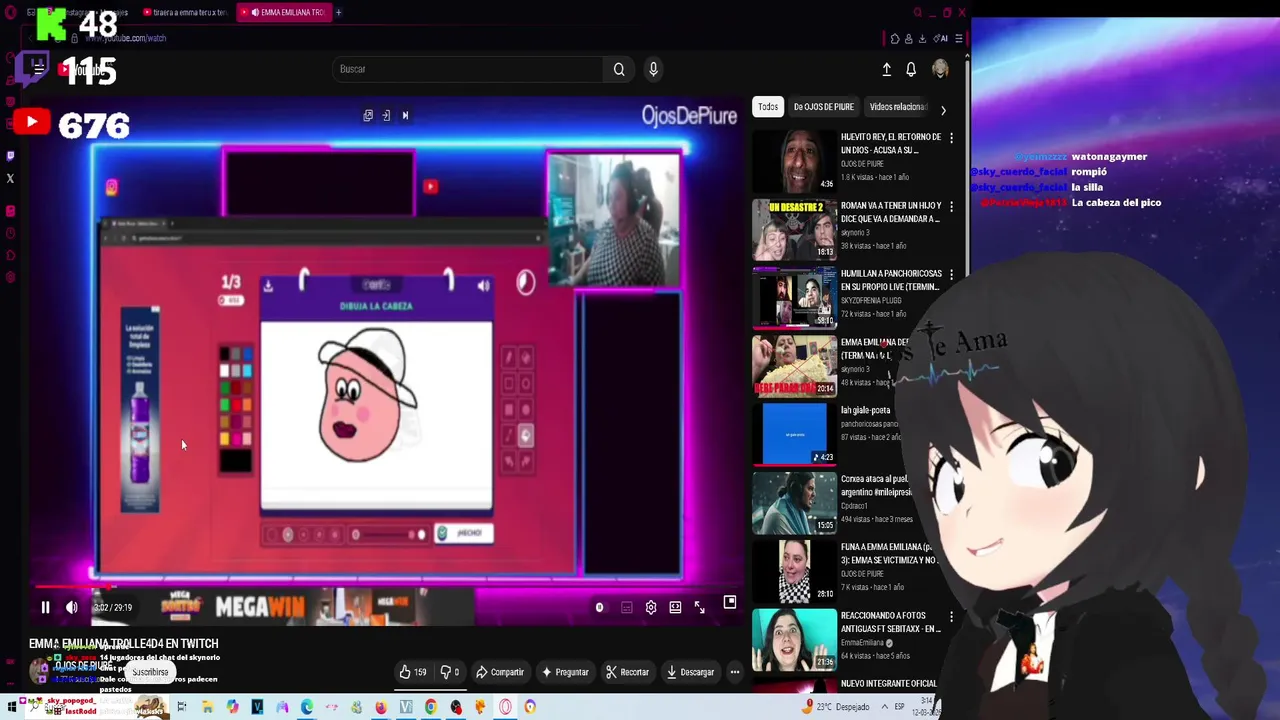Open Chrome from the taskbar
Viewport: 1280px width, 720px height.
[431, 707]
